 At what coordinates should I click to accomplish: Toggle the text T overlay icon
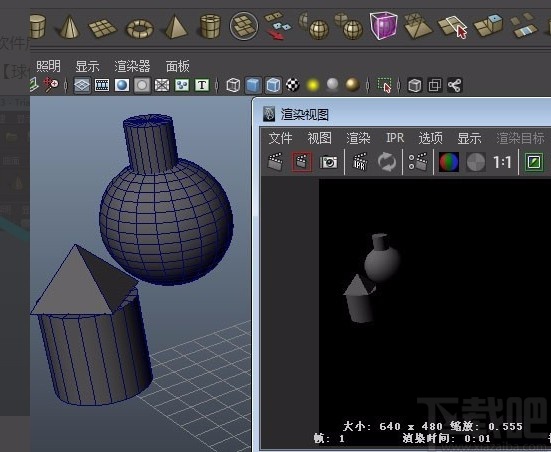click(202, 85)
